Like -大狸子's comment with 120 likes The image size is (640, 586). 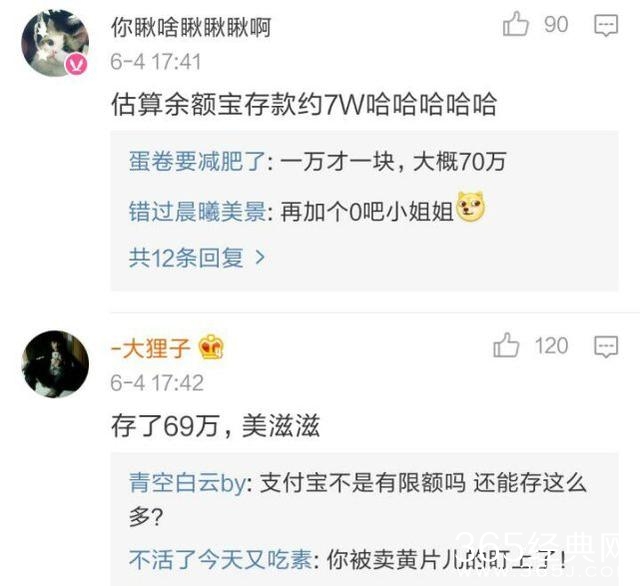[506, 345]
